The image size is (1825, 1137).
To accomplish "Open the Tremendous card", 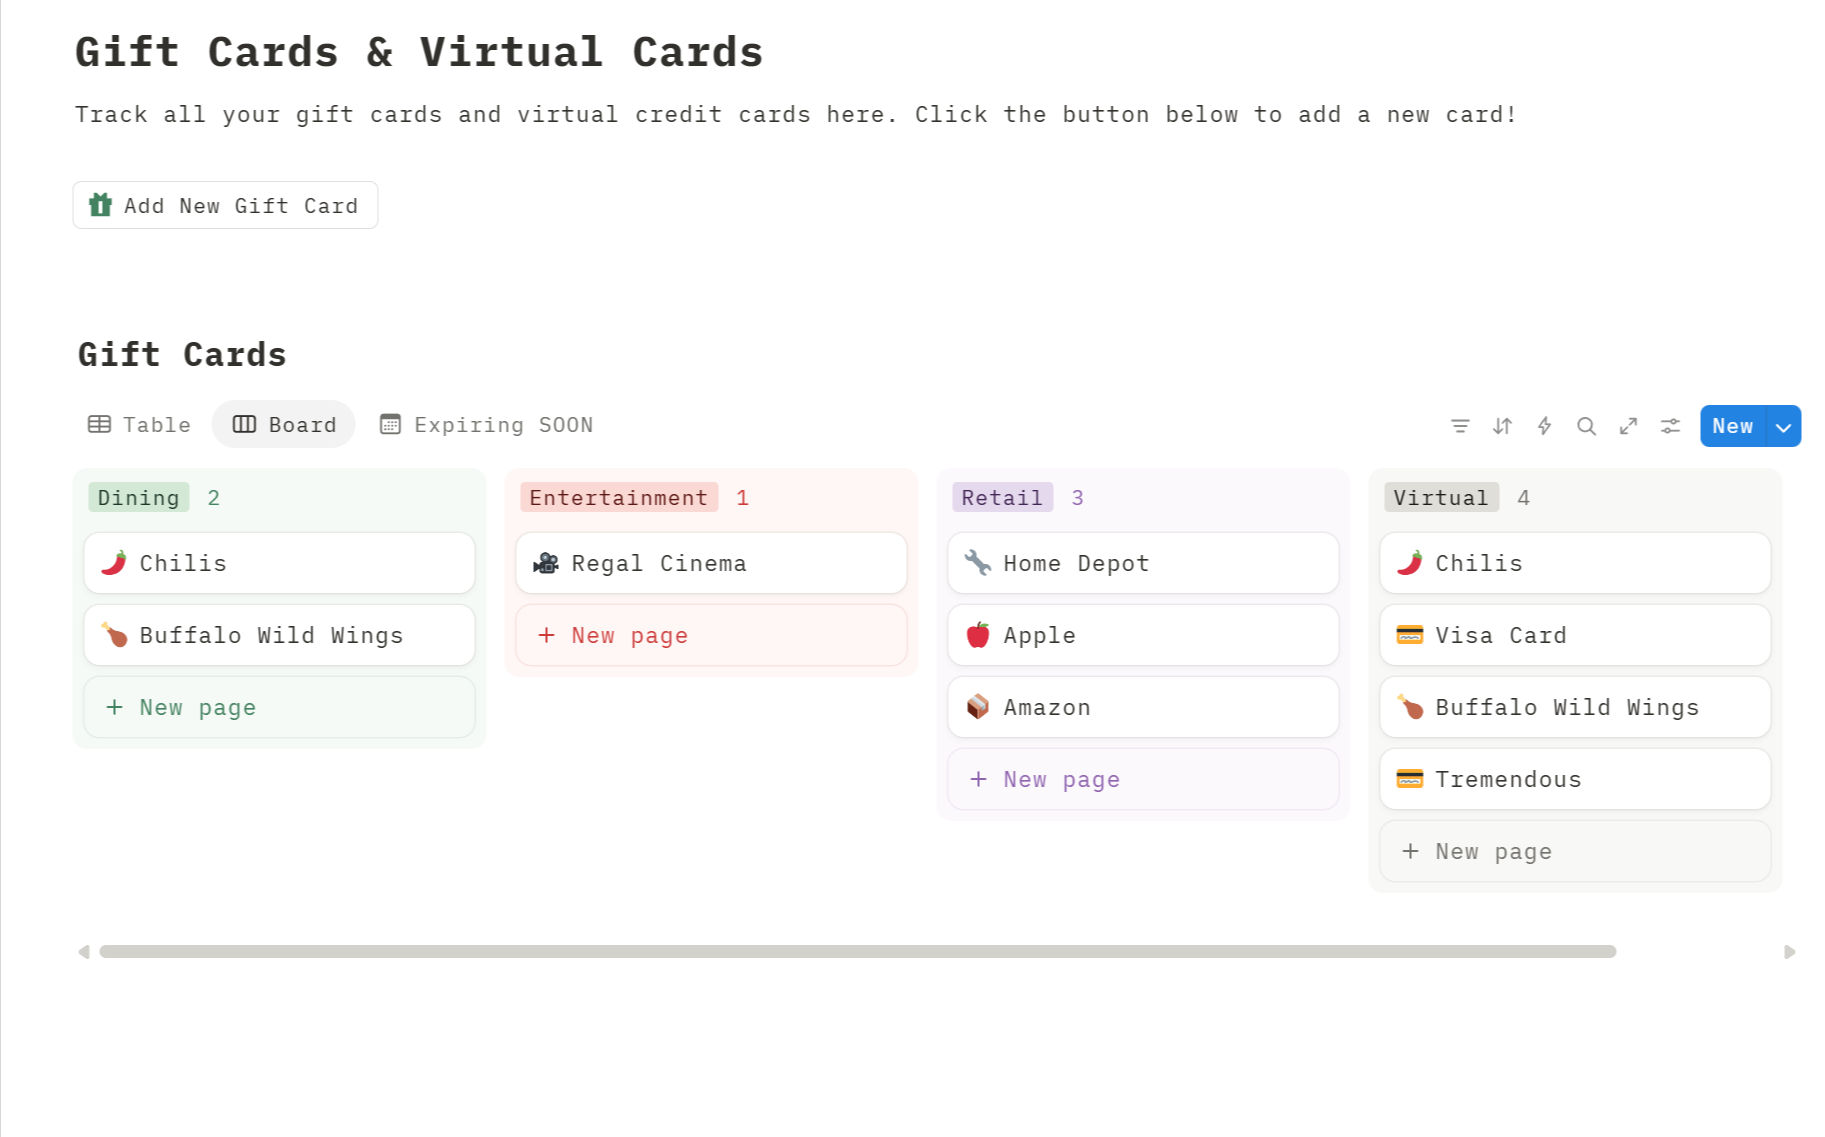I will coord(1575,779).
